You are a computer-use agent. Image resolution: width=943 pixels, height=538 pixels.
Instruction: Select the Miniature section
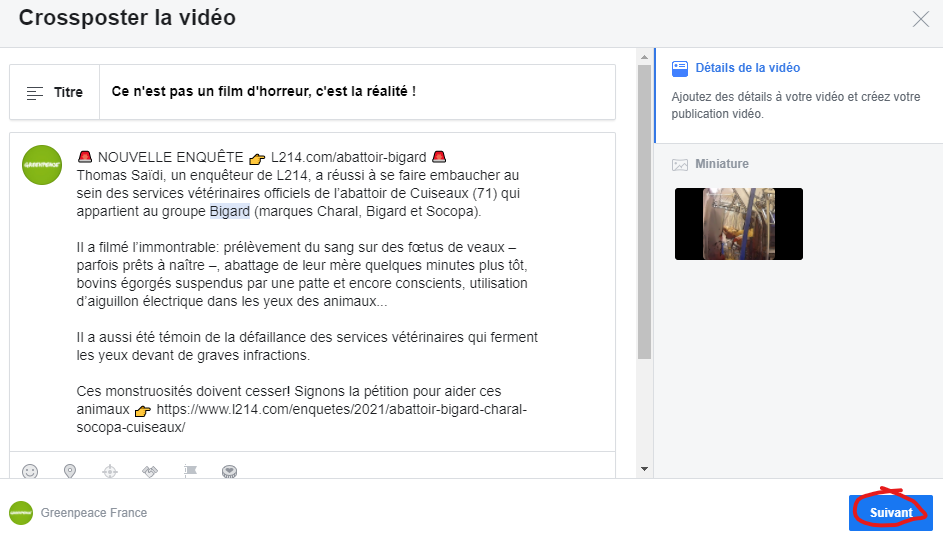click(722, 164)
